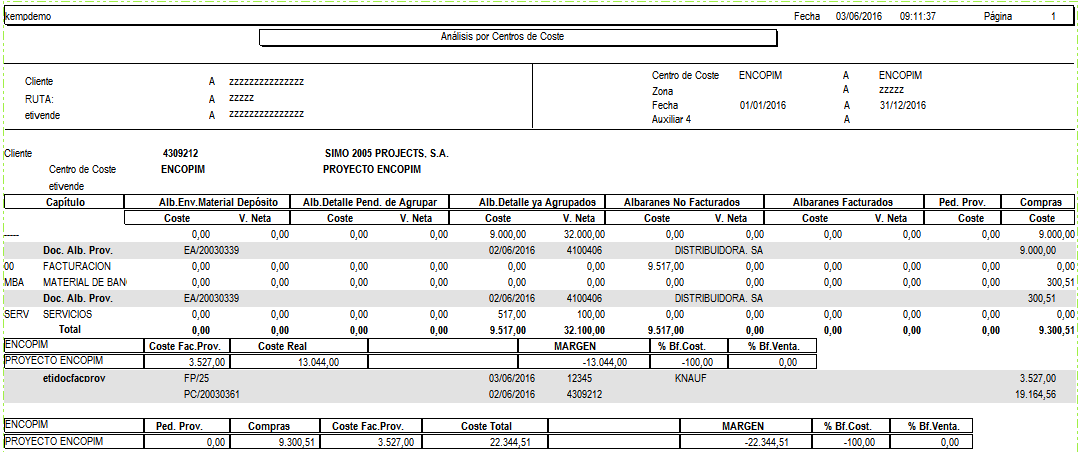Click the total value '32.100,00'
The image size is (1080, 452).
583,331
